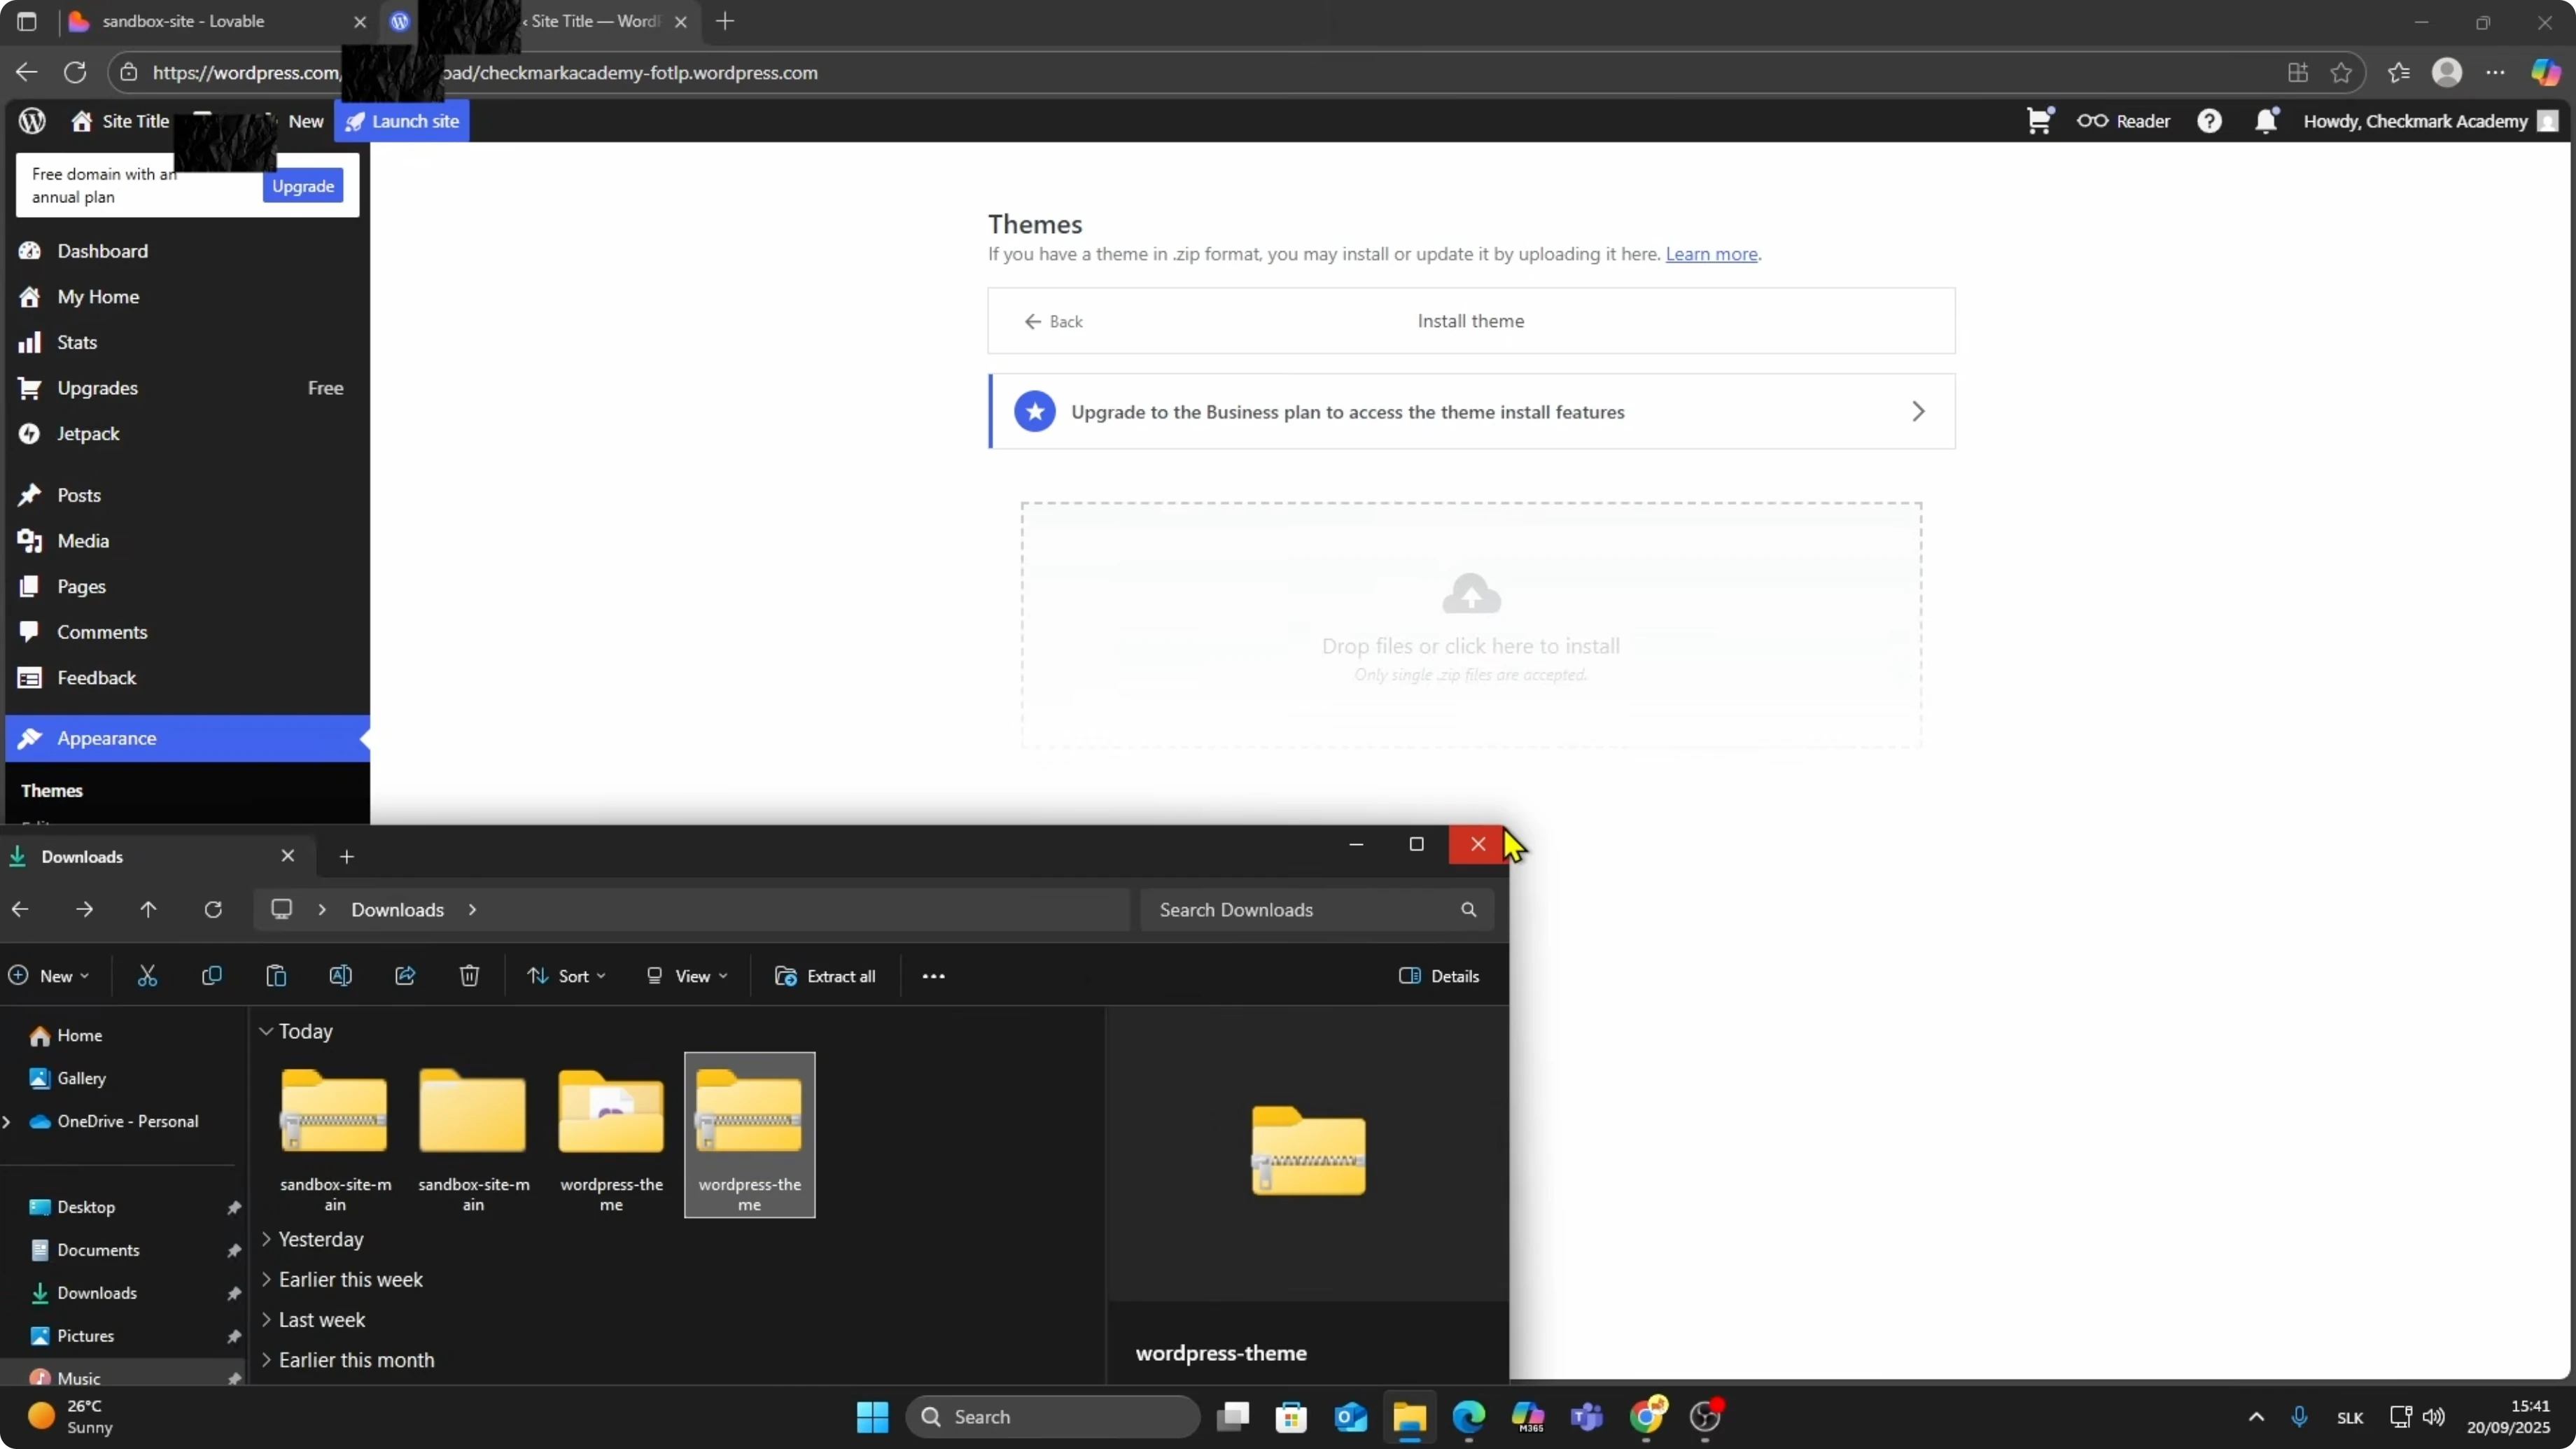Open the New dropdown in File Explorer

pyautogui.click(x=49, y=976)
